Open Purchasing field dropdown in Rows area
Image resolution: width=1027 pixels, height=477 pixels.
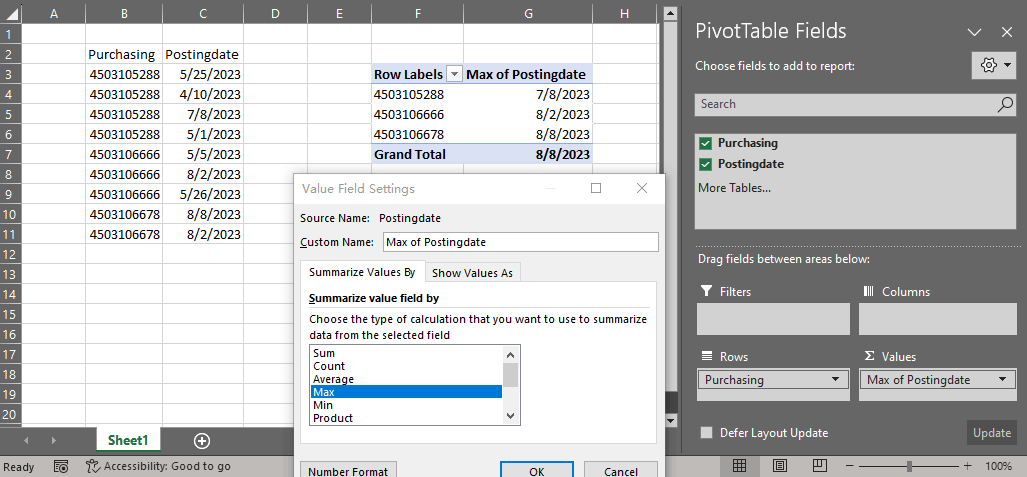click(835, 379)
